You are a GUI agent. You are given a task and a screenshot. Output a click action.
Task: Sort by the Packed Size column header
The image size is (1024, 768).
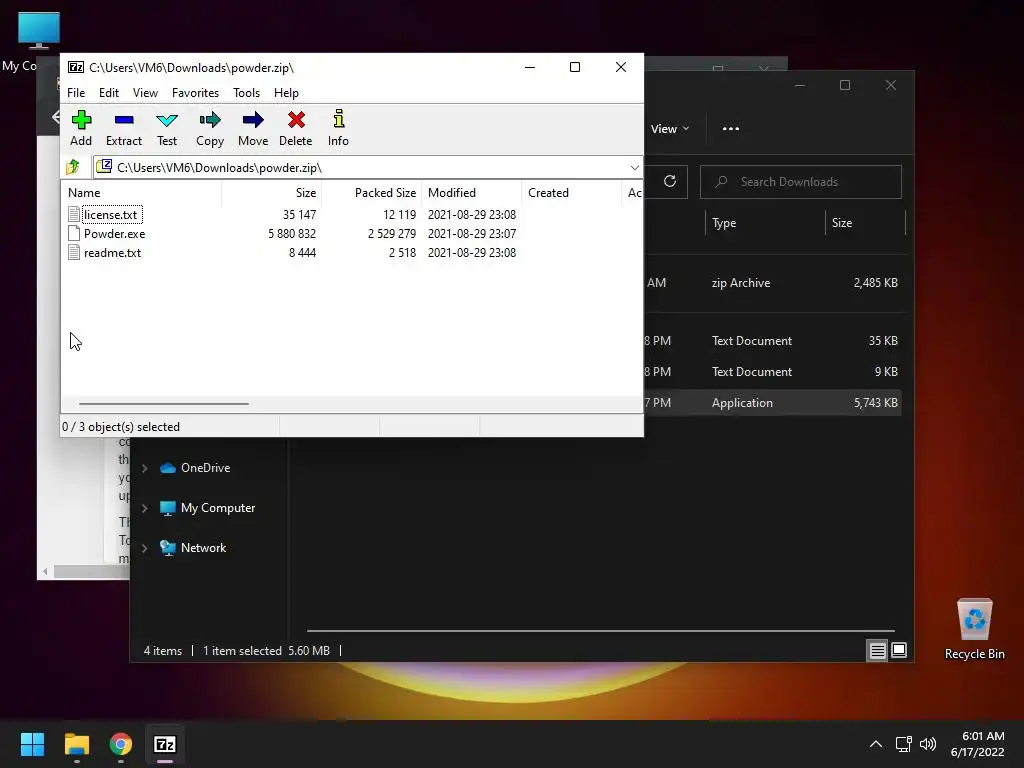[370, 193]
